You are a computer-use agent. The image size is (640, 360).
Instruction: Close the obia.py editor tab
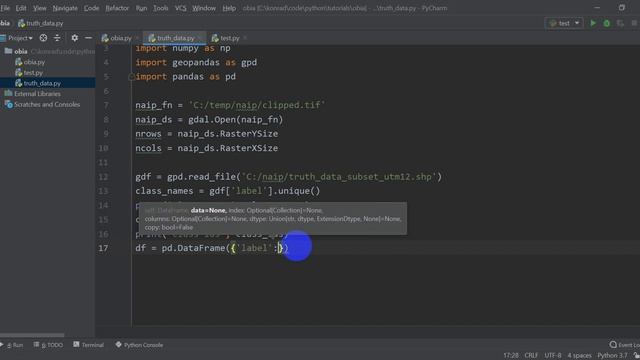coord(137,38)
